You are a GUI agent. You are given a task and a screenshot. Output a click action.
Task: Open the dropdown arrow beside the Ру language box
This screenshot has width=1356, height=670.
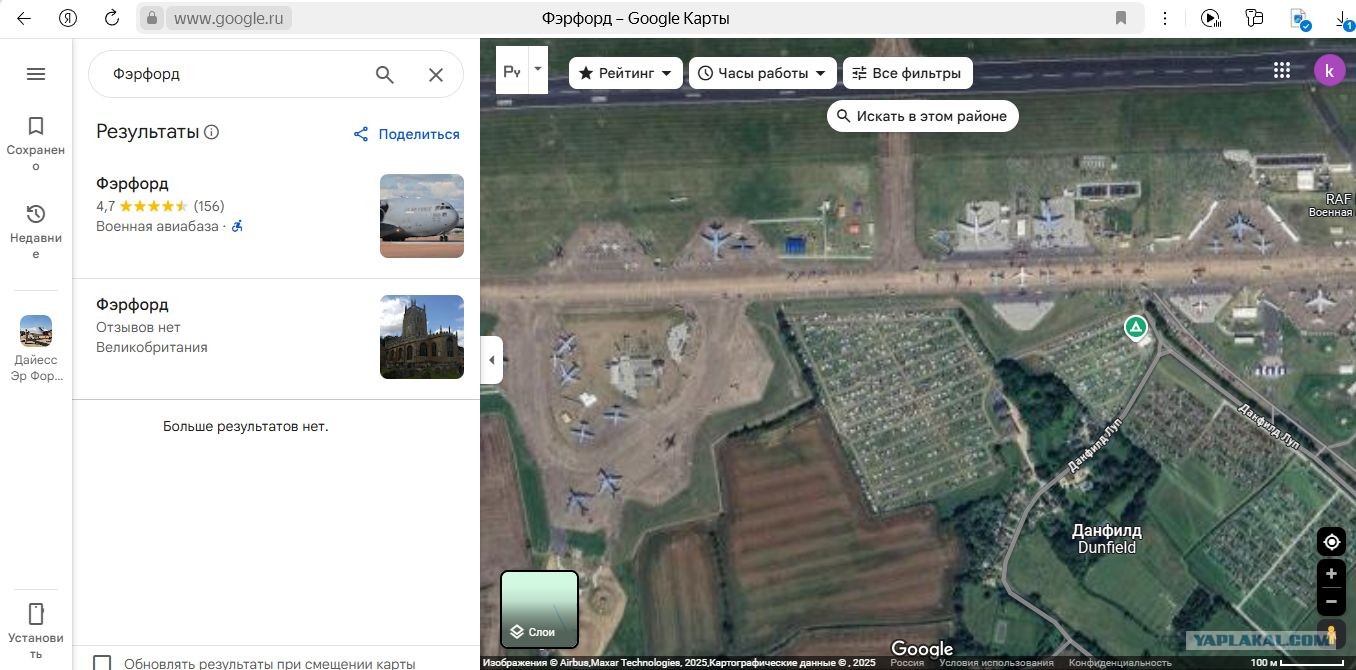coord(538,70)
